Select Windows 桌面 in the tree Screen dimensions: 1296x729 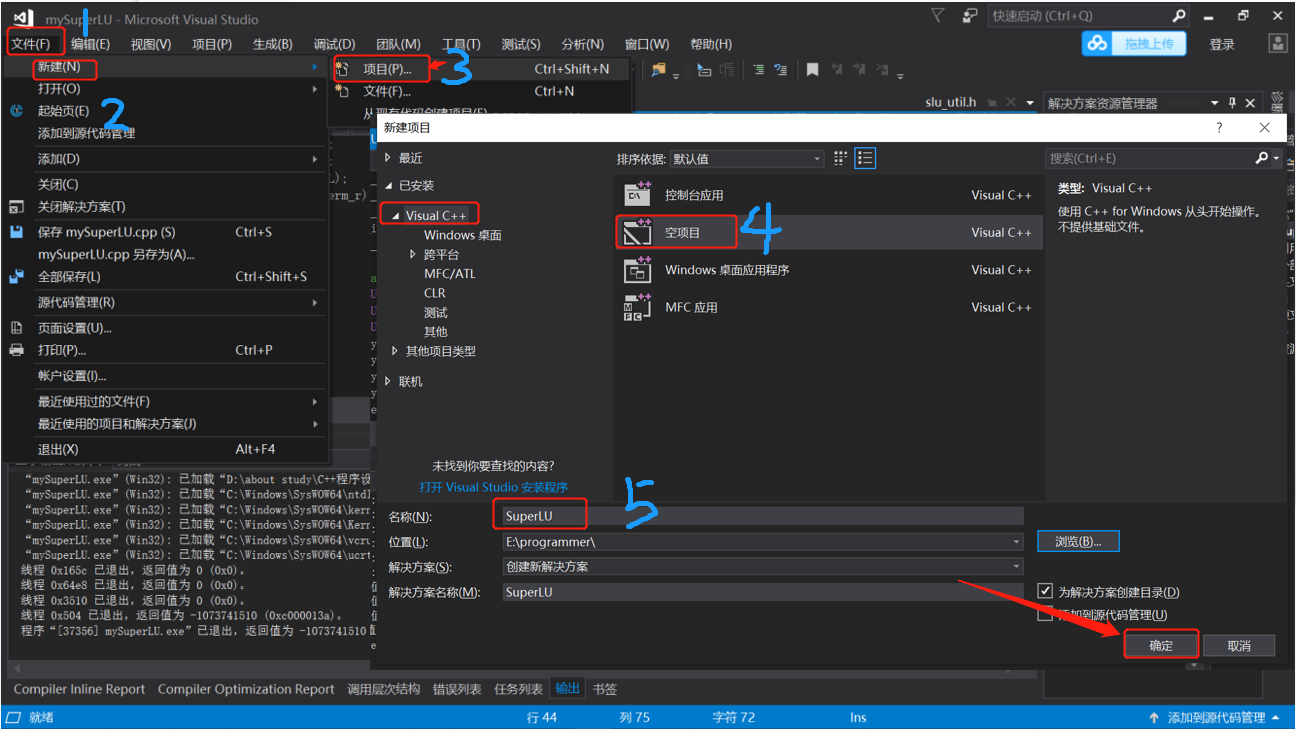(x=463, y=235)
